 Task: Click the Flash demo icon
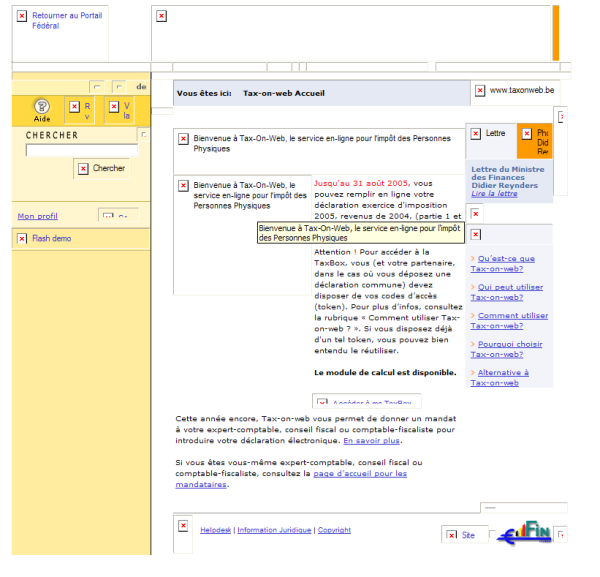22,239
